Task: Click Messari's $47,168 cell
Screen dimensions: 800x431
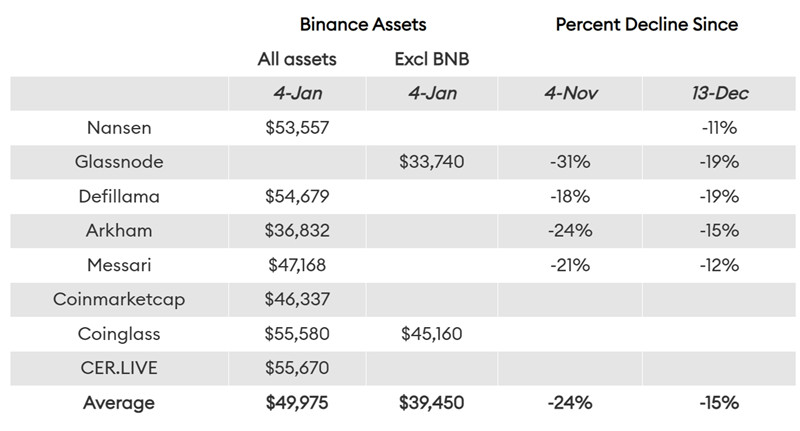Action: tap(297, 265)
